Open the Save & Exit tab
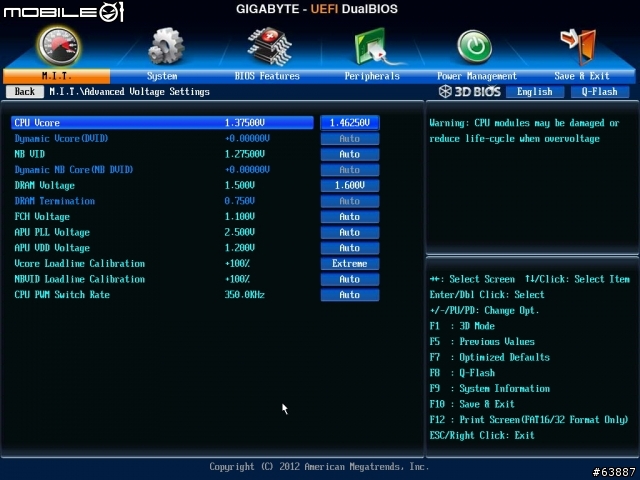This screenshot has width=640, height=480. tap(582, 76)
